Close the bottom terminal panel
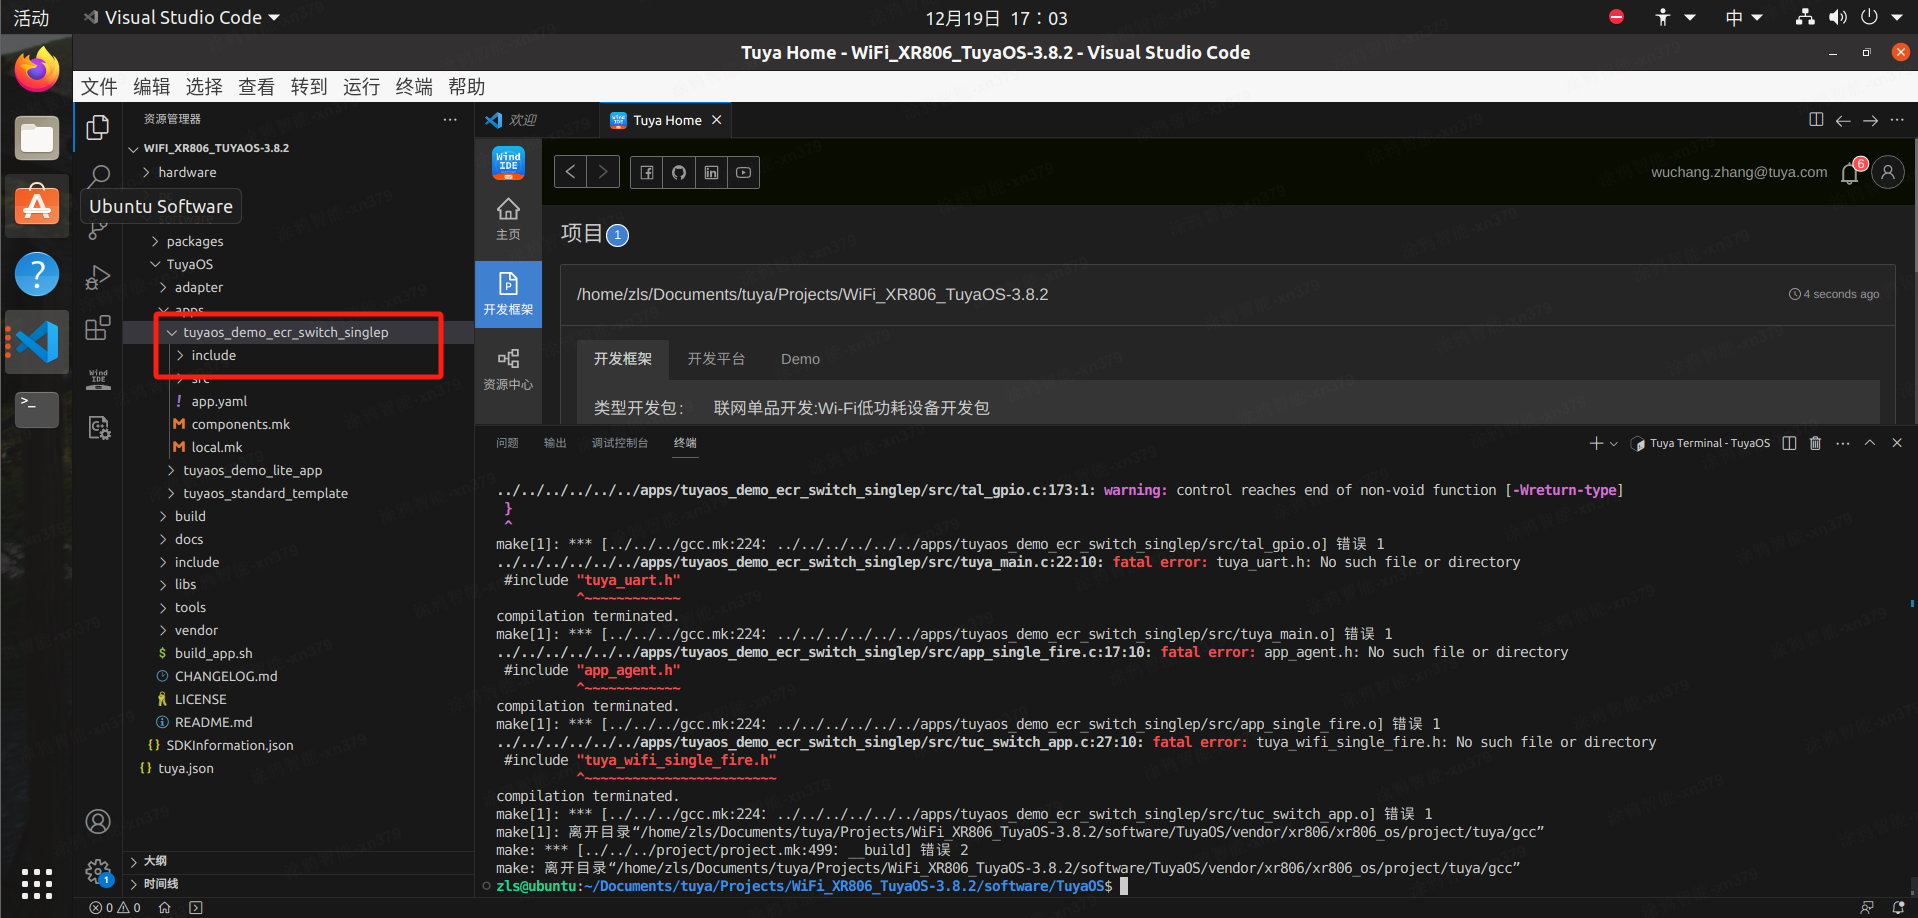Image resolution: width=1918 pixels, height=918 pixels. pos(1897,443)
